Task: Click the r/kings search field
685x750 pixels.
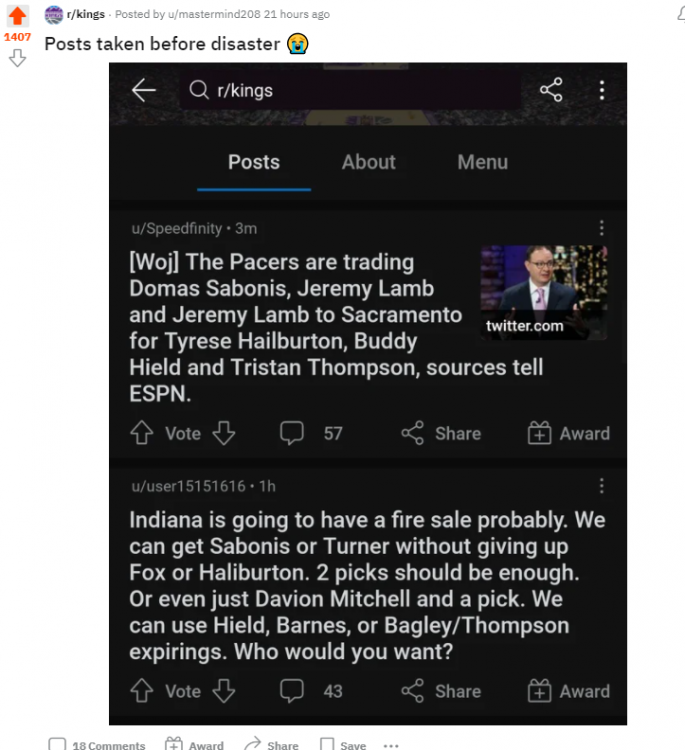Action: coord(350,90)
